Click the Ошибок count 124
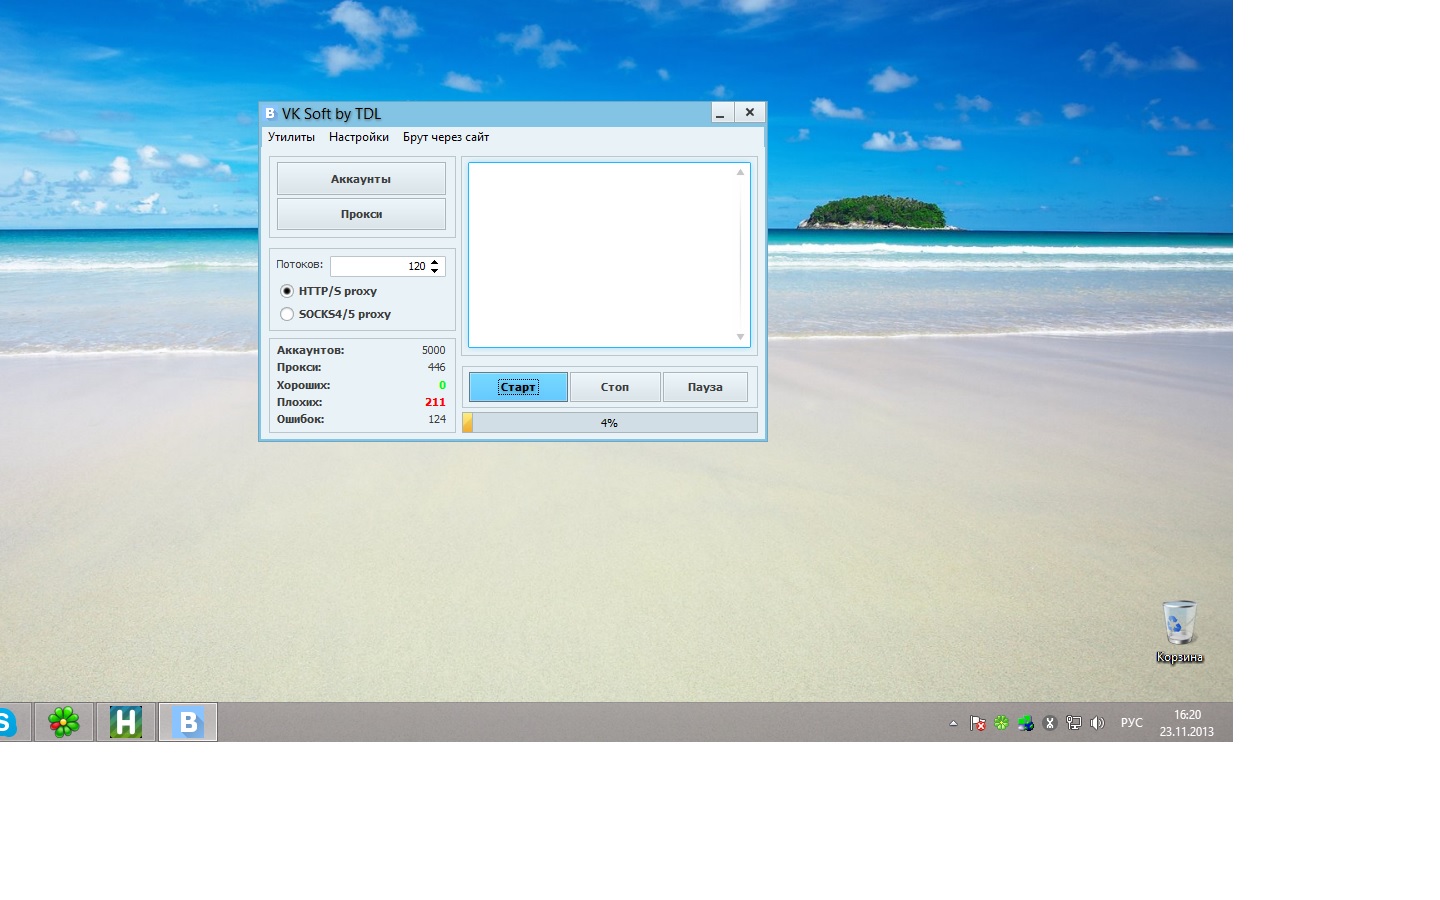 (437, 419)
